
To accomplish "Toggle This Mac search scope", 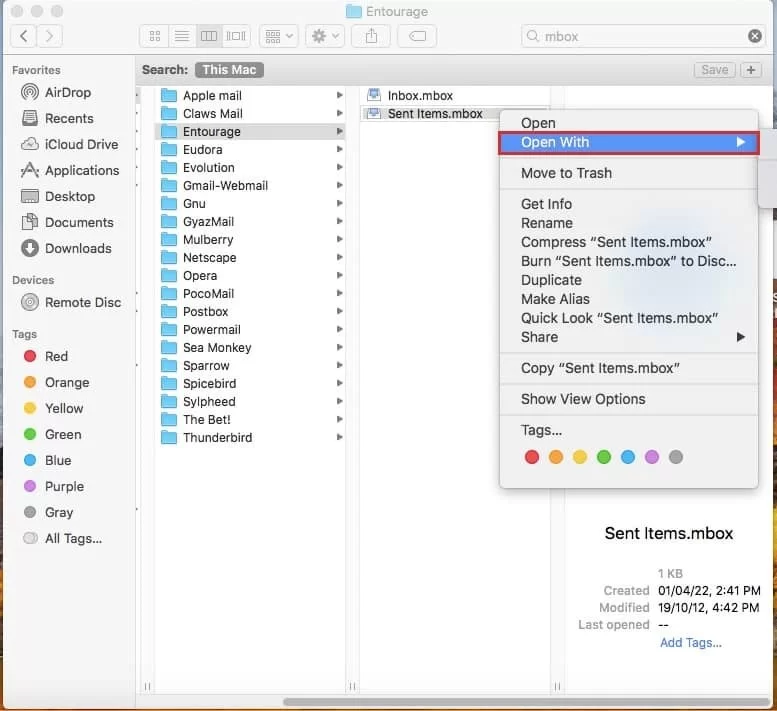I will pos(229,70).
